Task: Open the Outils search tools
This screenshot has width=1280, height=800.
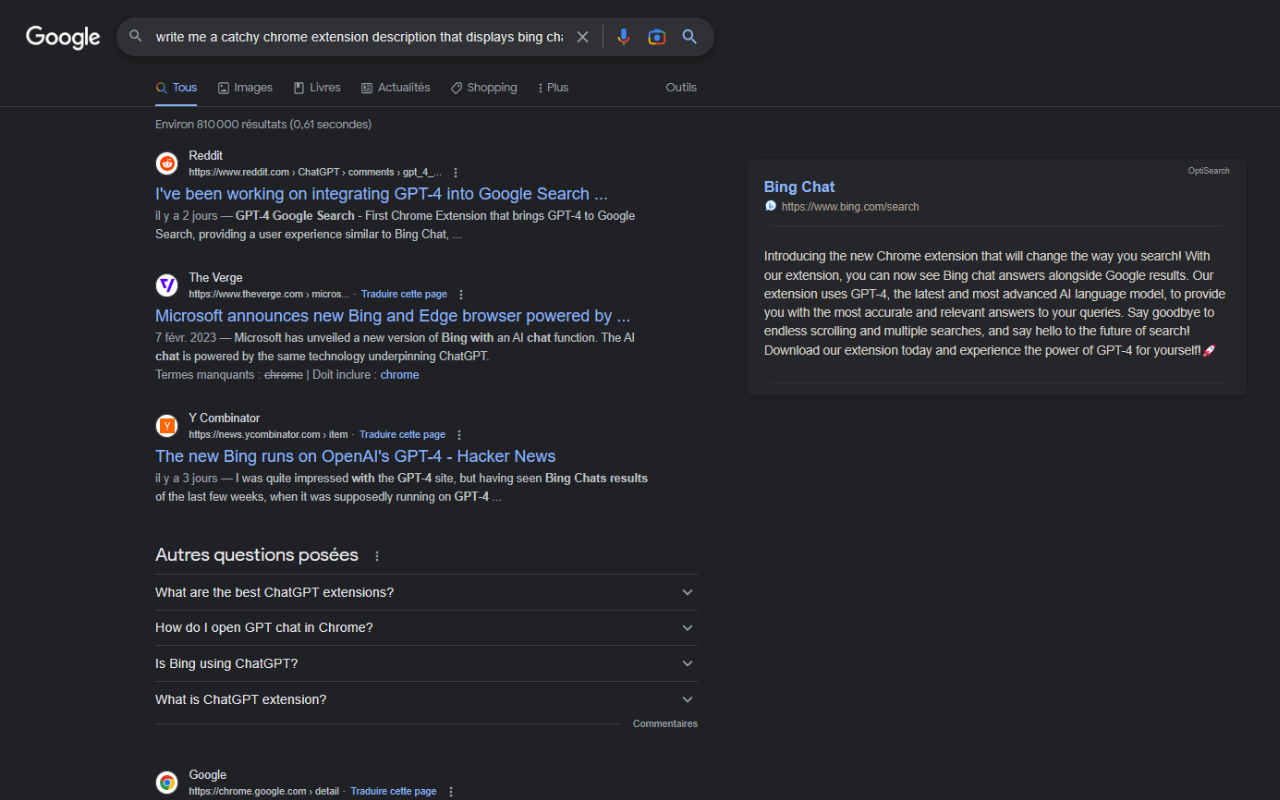Action: pyautogui.click(x=681, y=88)
